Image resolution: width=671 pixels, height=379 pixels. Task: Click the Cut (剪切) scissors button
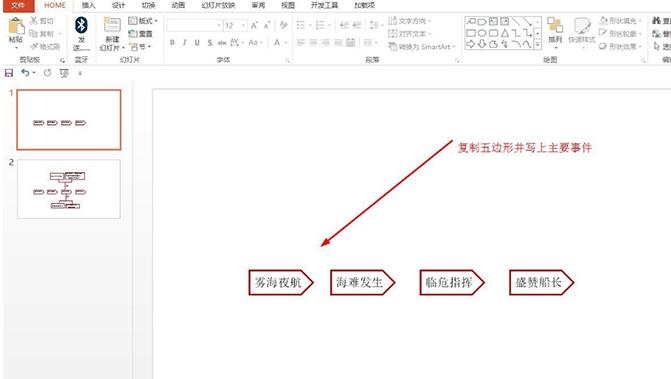click(x=42, y=21)
